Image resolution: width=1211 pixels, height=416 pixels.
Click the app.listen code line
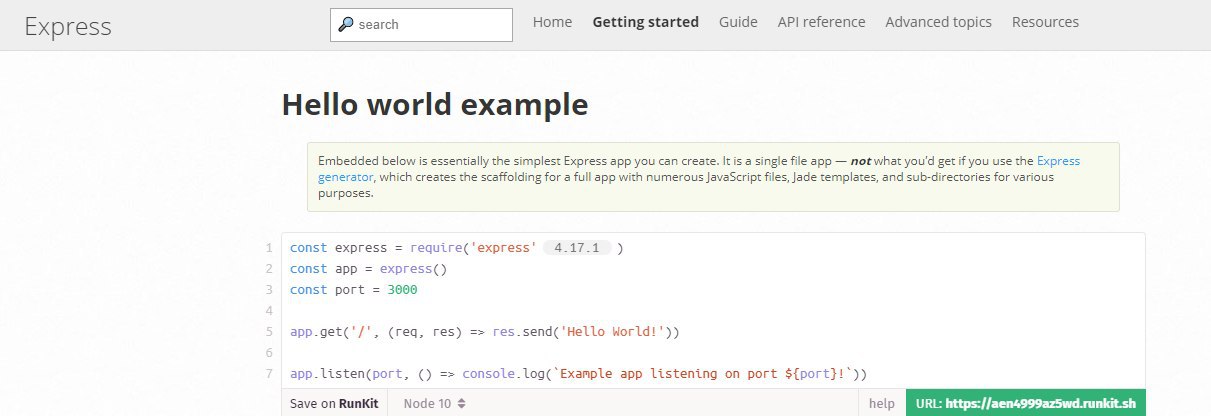578,374
